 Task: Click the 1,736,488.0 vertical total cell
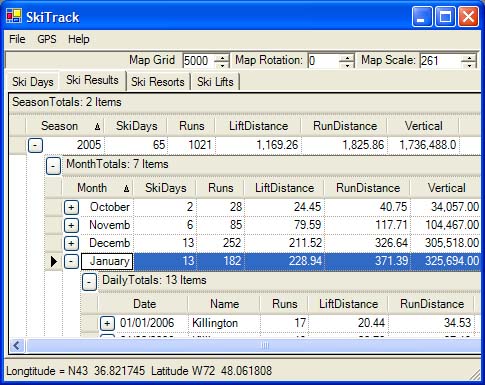(x=423, y=145)
